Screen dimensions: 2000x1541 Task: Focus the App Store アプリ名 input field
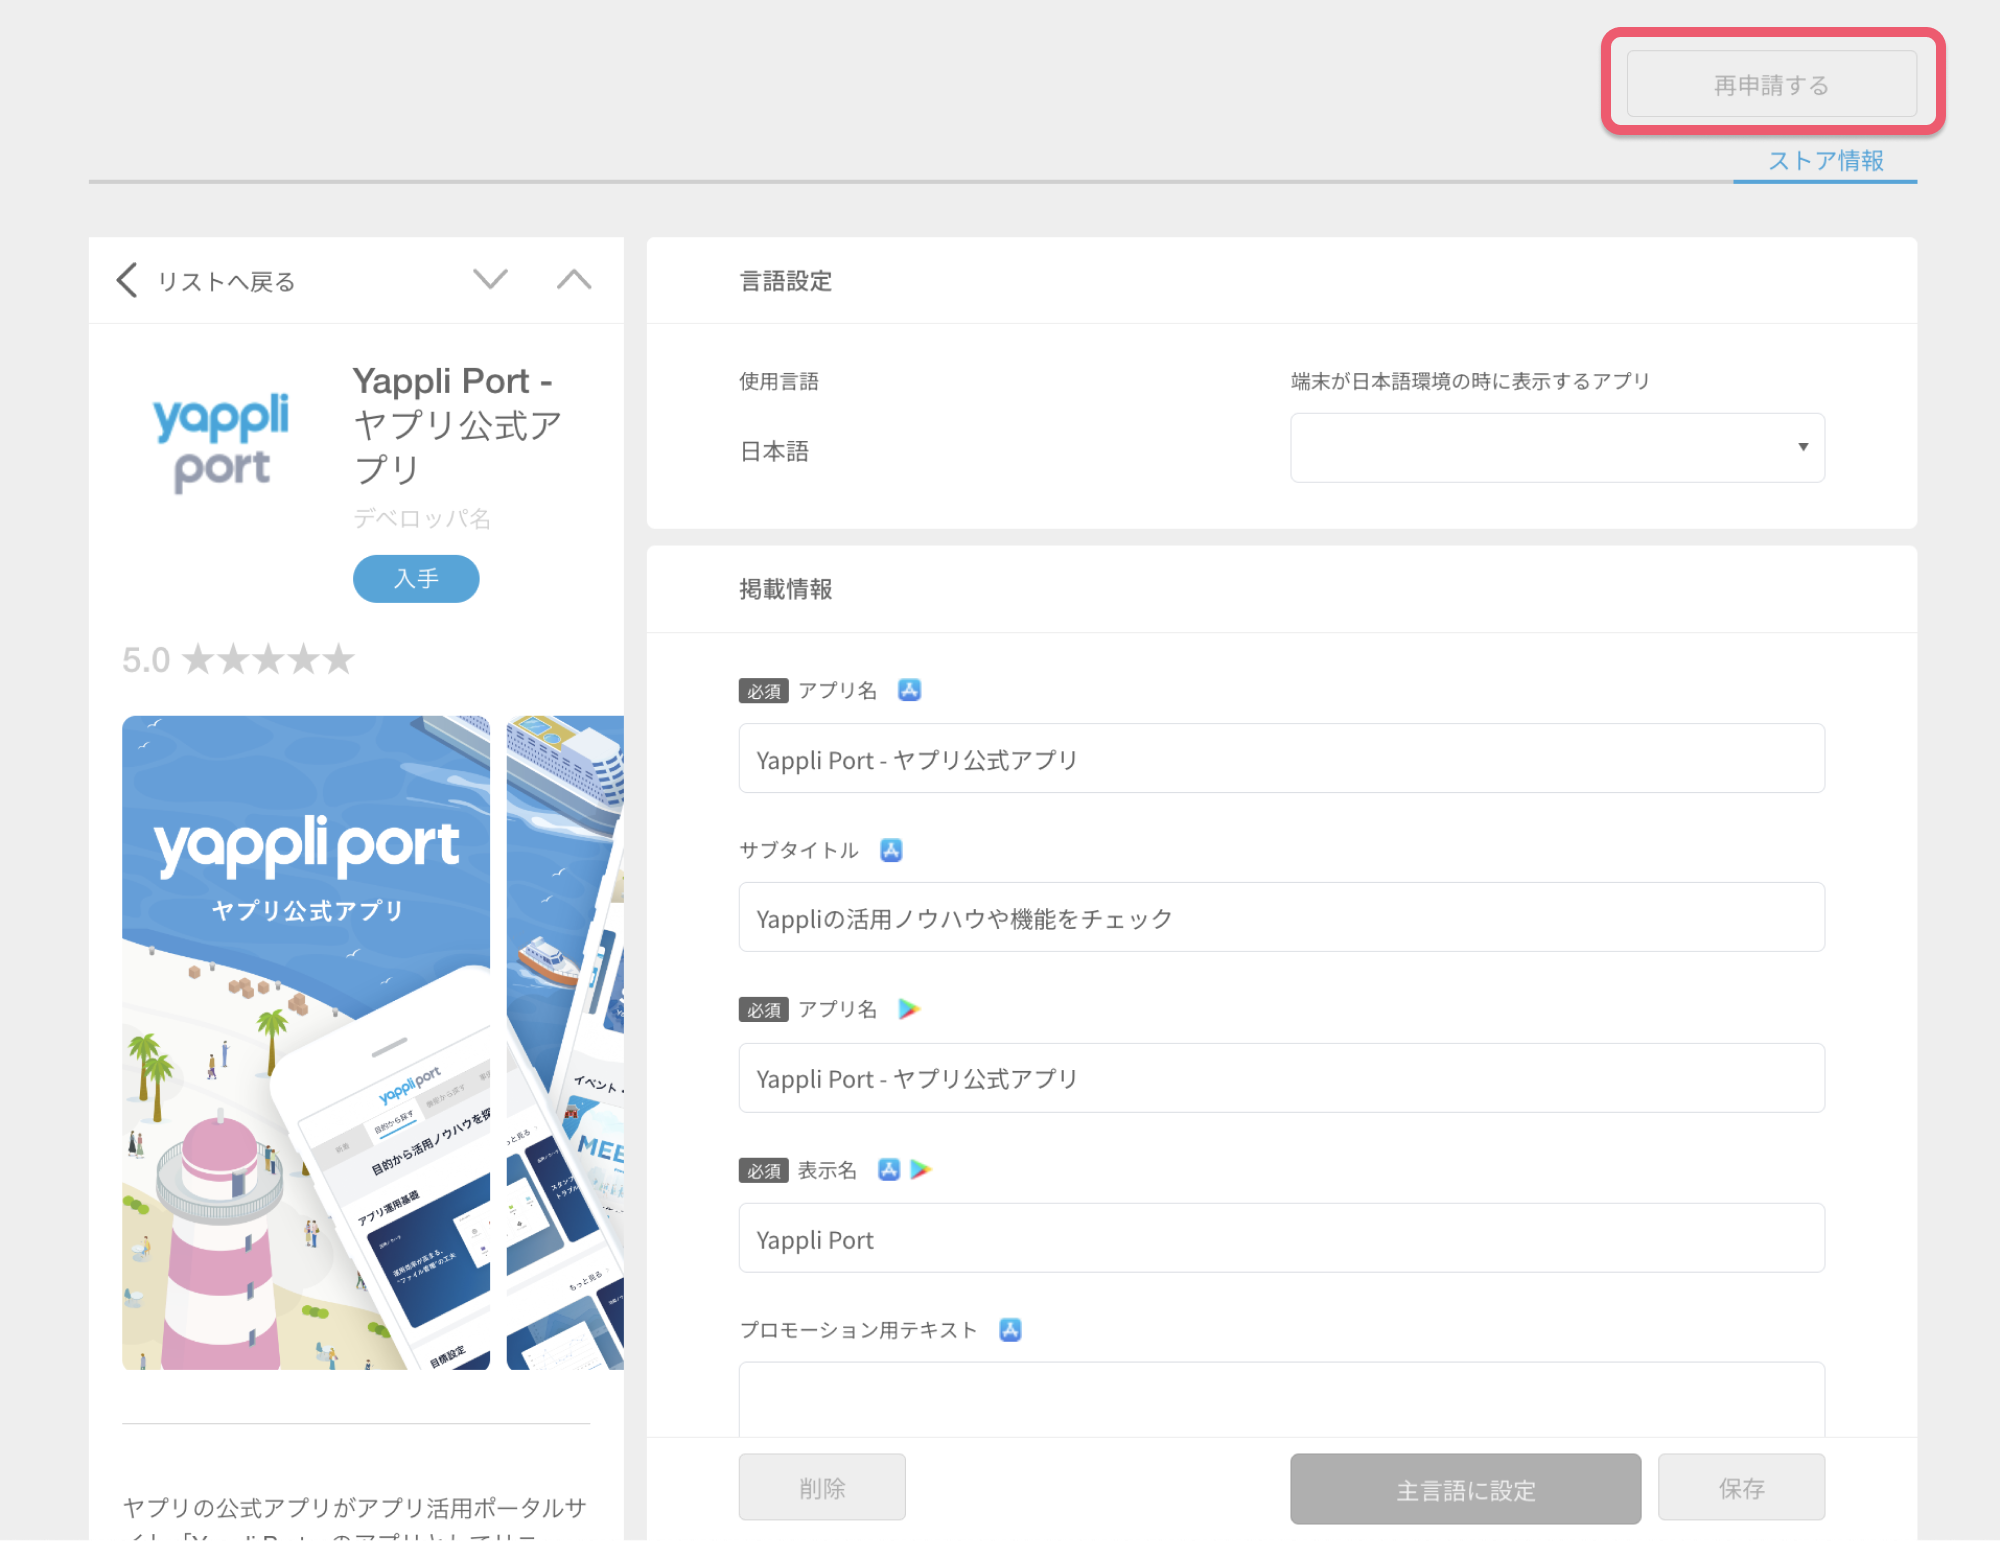tap(1281, 759)
